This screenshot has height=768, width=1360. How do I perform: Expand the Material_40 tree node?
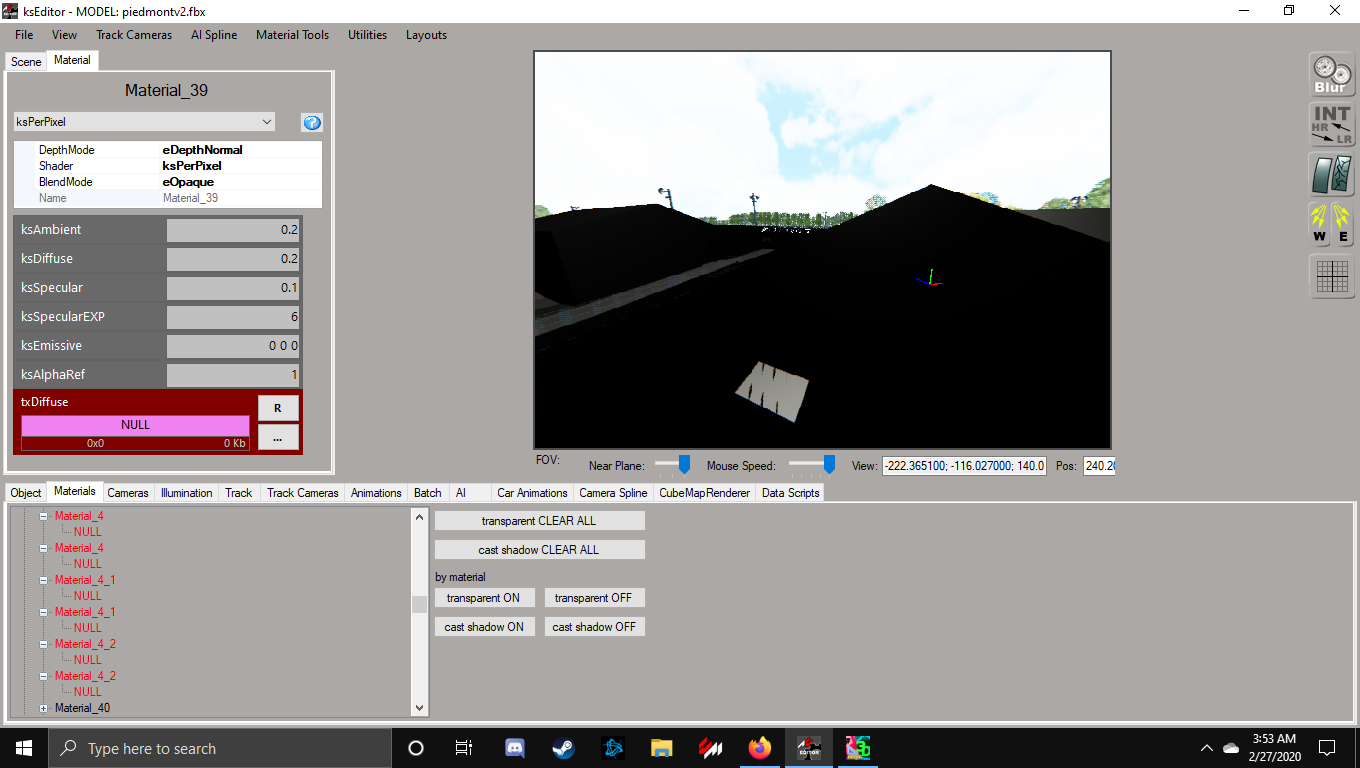44,708
